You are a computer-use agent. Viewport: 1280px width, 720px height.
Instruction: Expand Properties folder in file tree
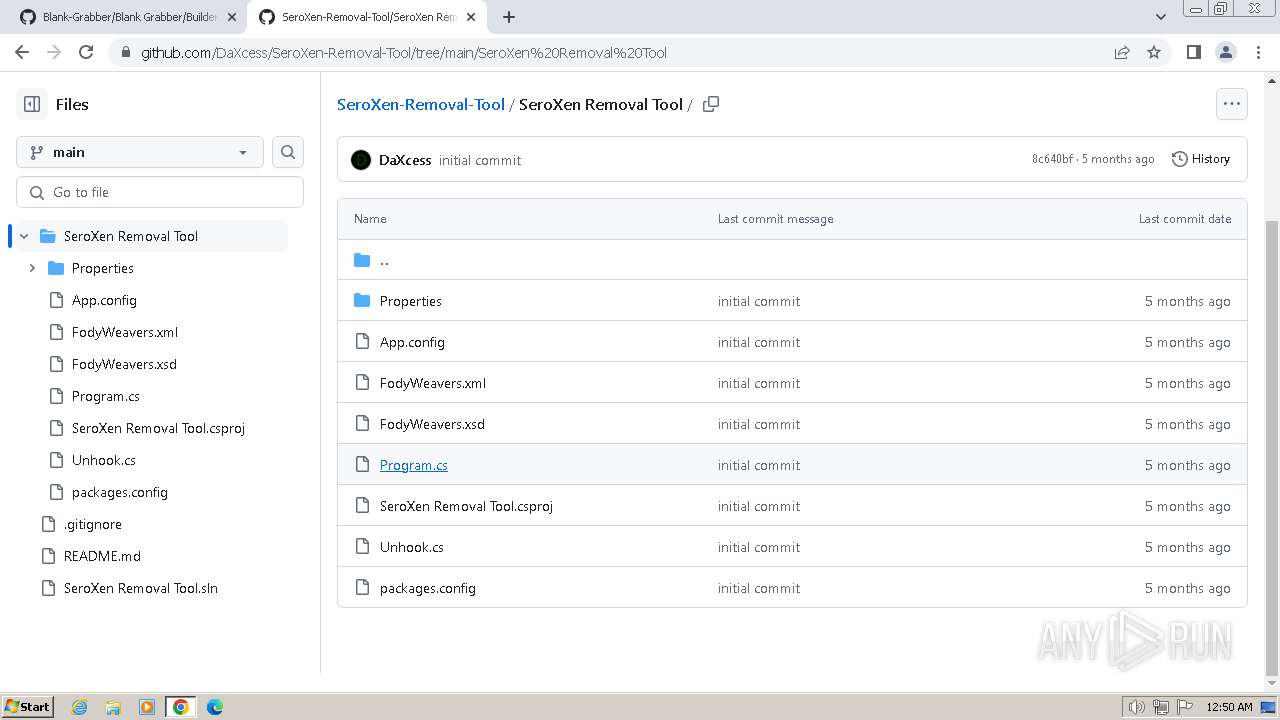tap(32, 268)
